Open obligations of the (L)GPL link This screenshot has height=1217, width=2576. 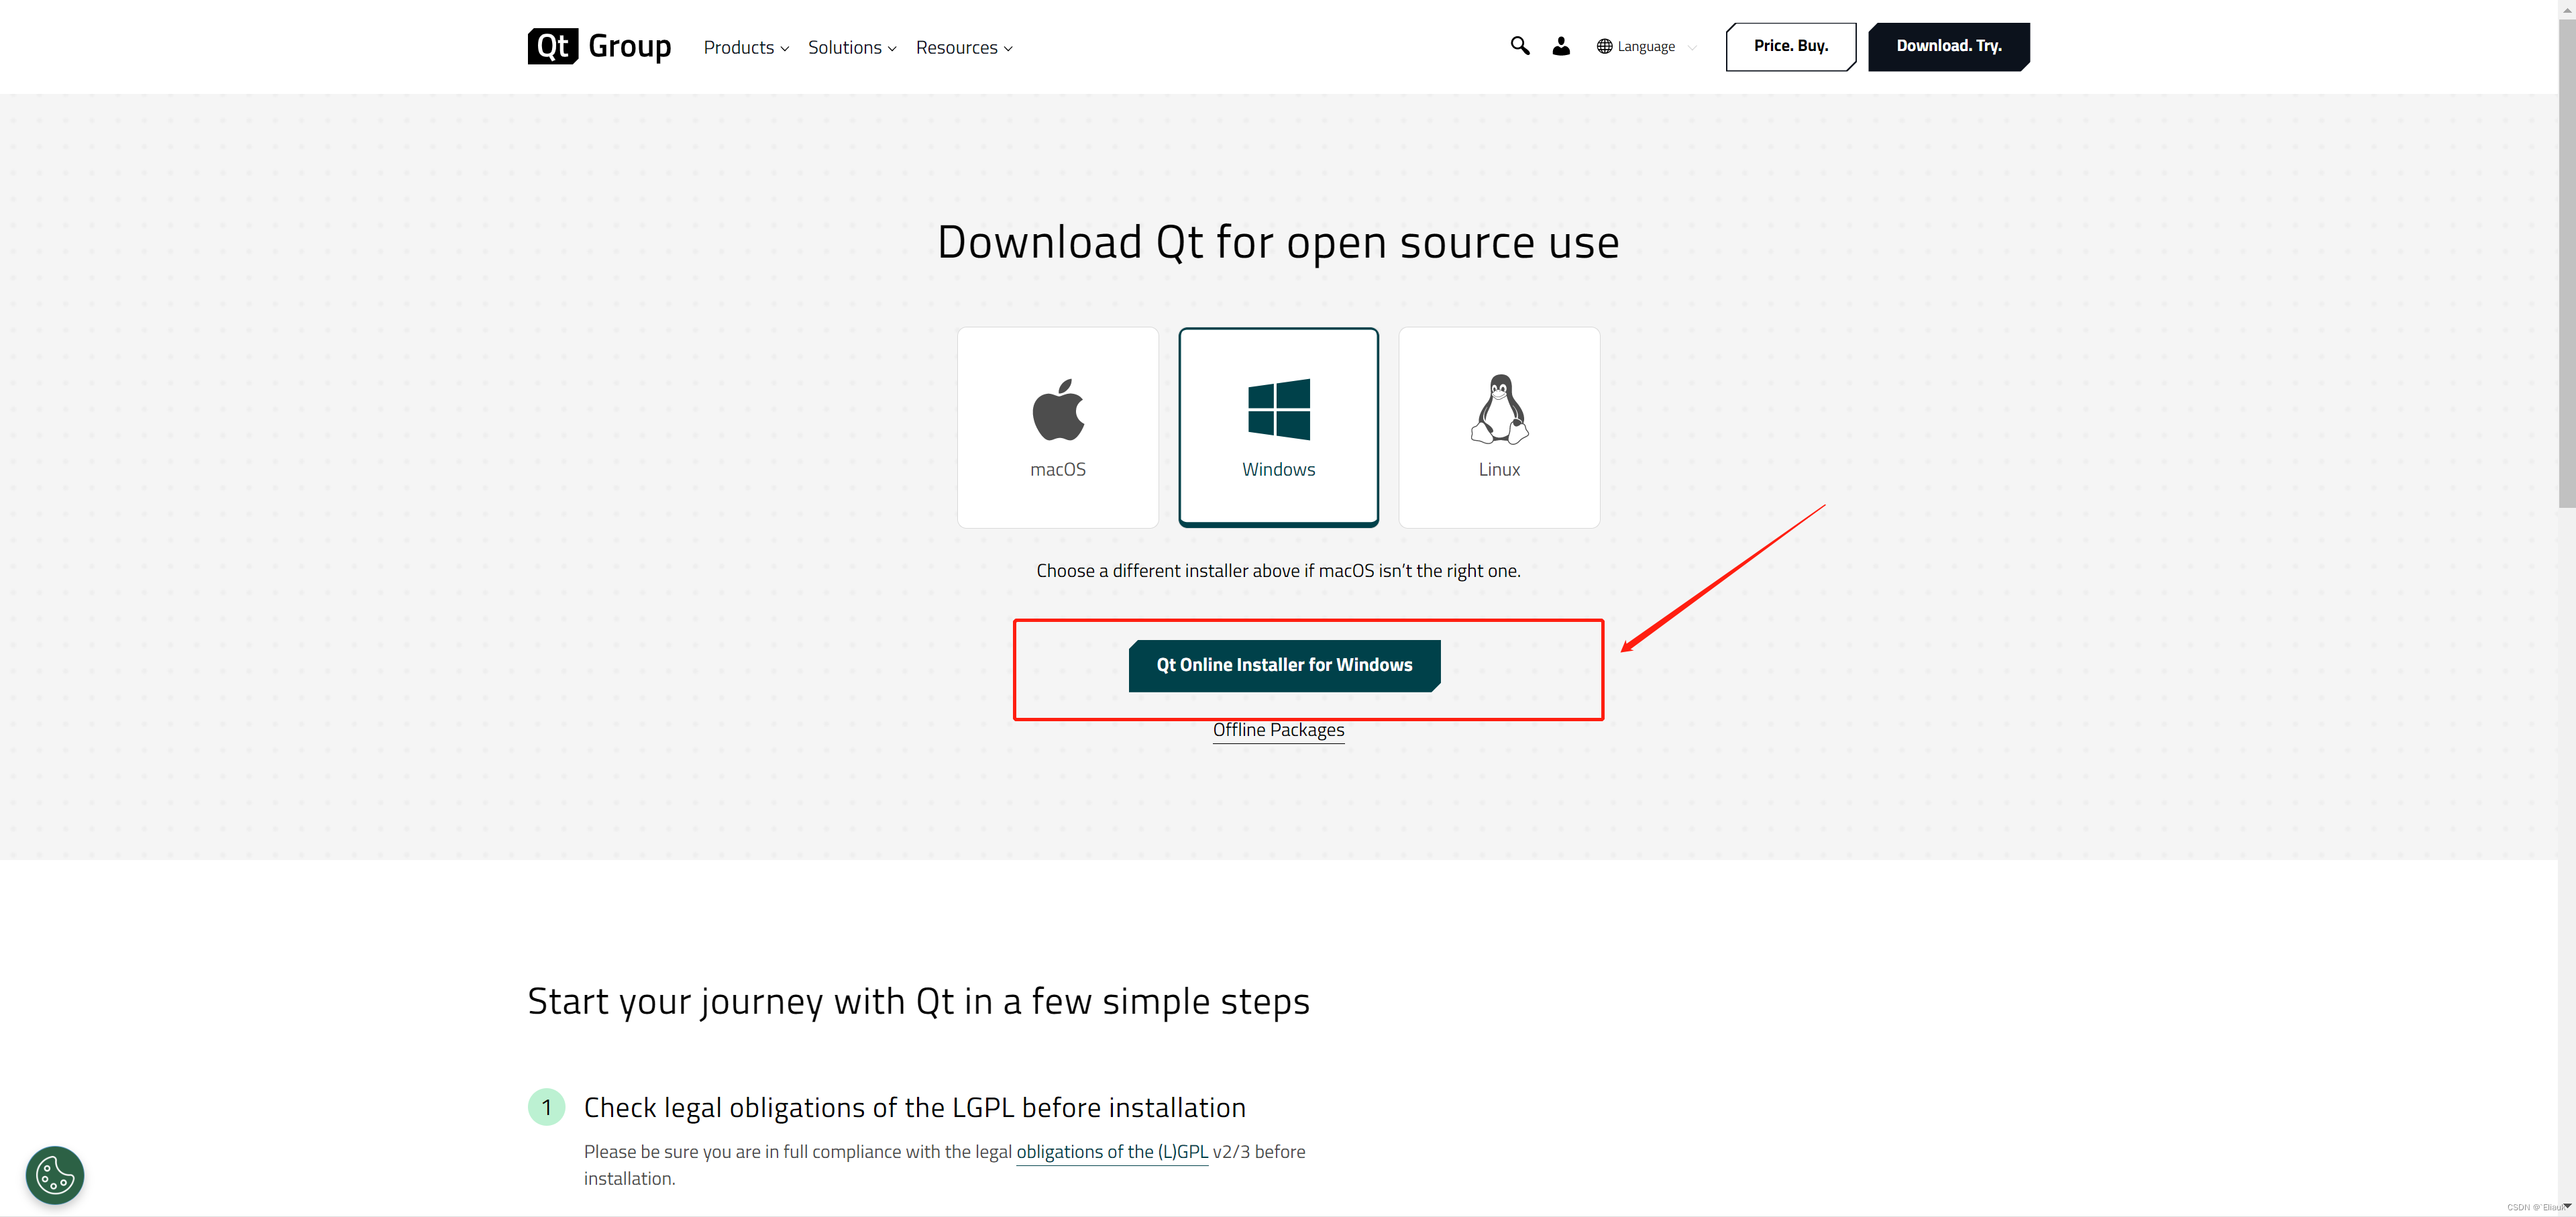[1112, 1152]
